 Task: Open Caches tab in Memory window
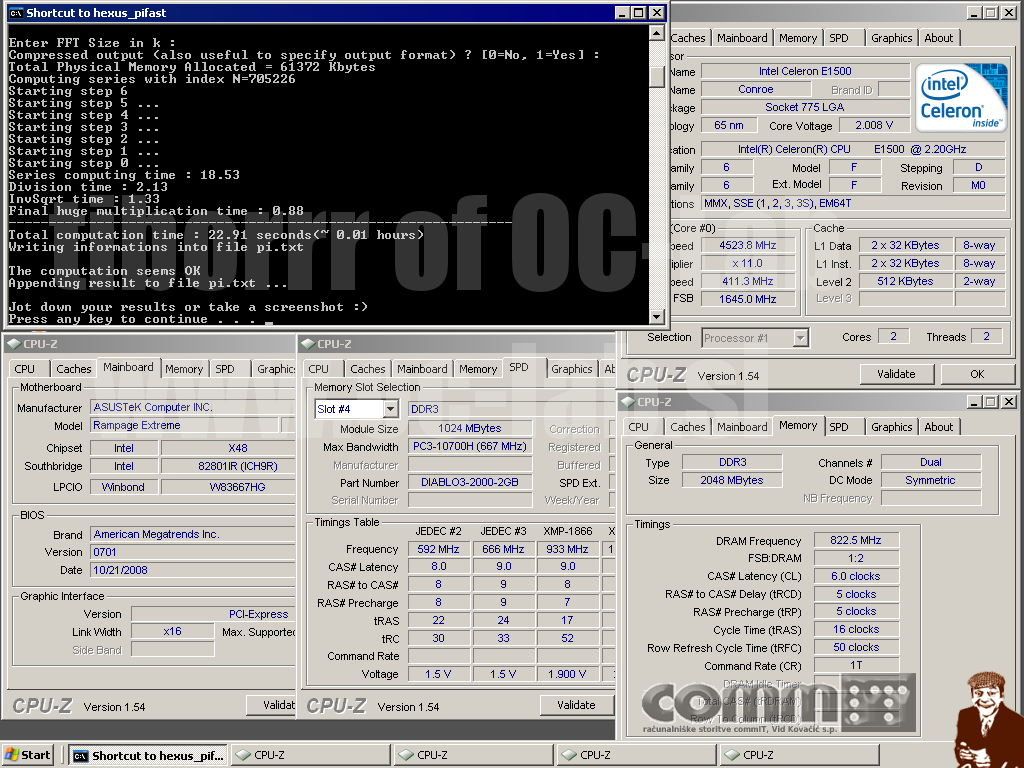pyautogui.click(x=687, y=427)
